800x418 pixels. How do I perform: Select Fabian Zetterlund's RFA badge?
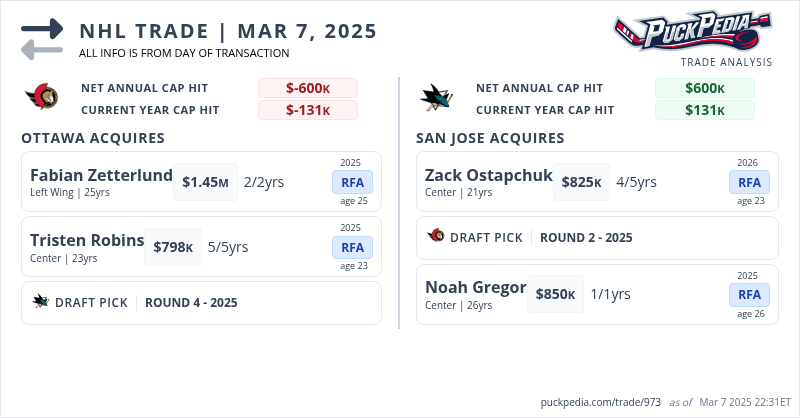point(352,182)
